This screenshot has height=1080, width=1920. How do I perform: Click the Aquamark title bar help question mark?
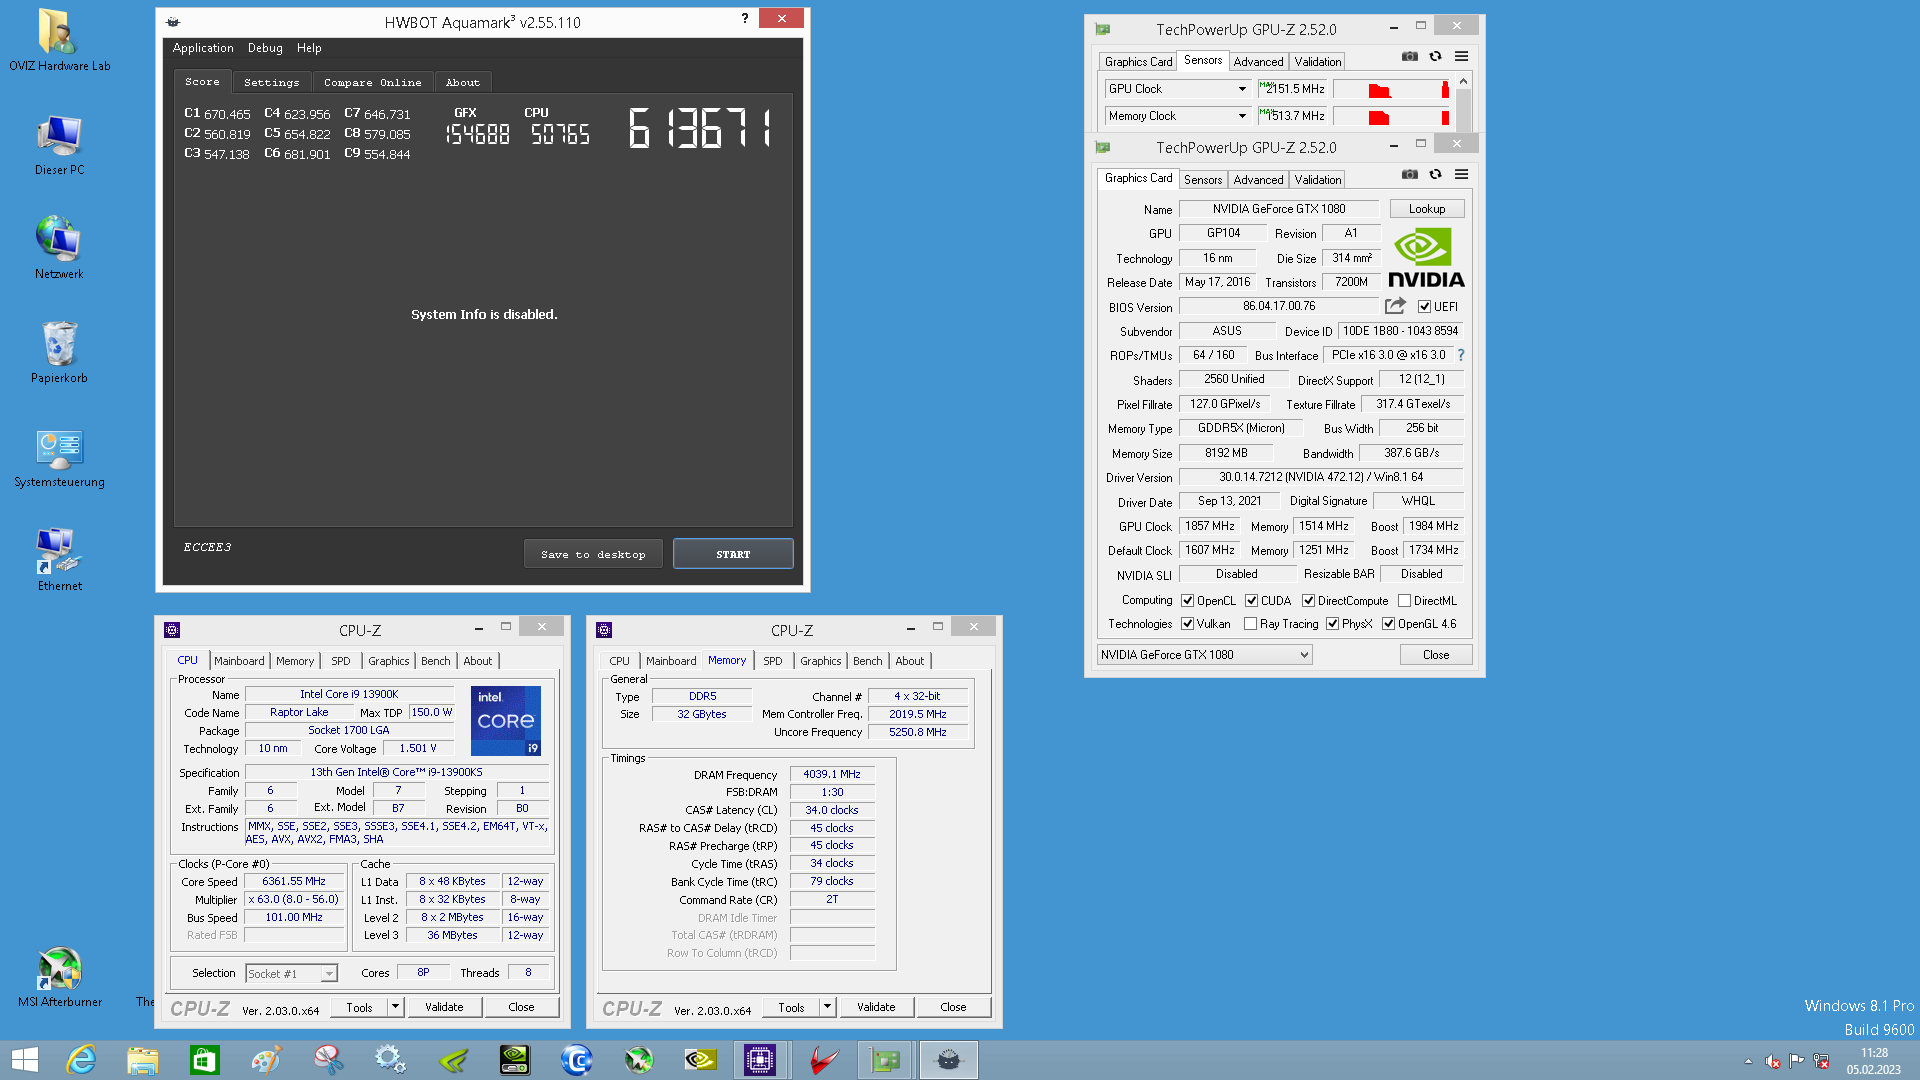[x=744, y=18]
